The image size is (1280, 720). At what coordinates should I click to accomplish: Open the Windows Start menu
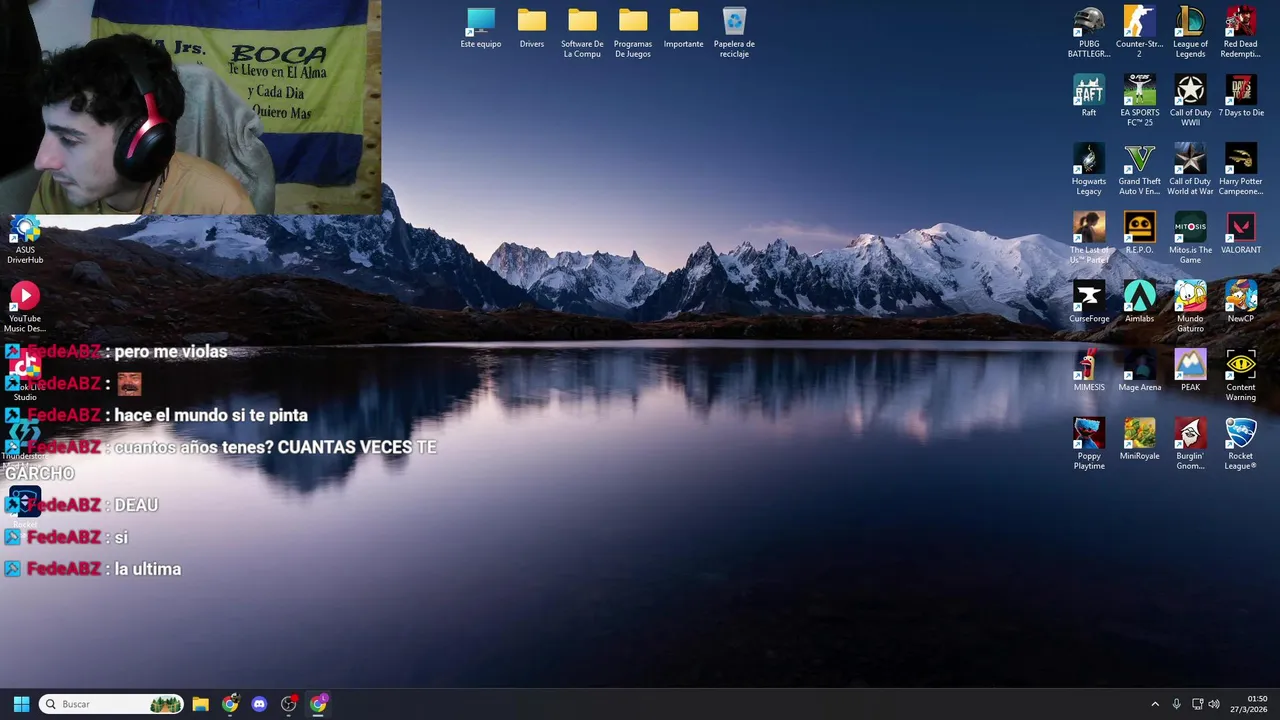21,704
